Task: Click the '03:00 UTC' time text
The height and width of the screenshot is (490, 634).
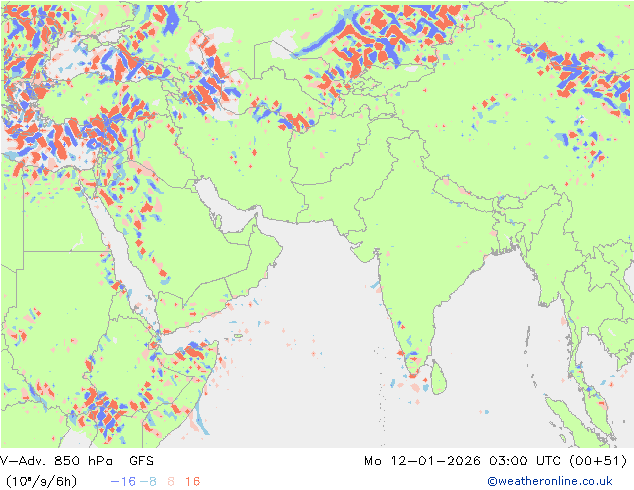Action: pyautogui.click(x=526, y=460)
